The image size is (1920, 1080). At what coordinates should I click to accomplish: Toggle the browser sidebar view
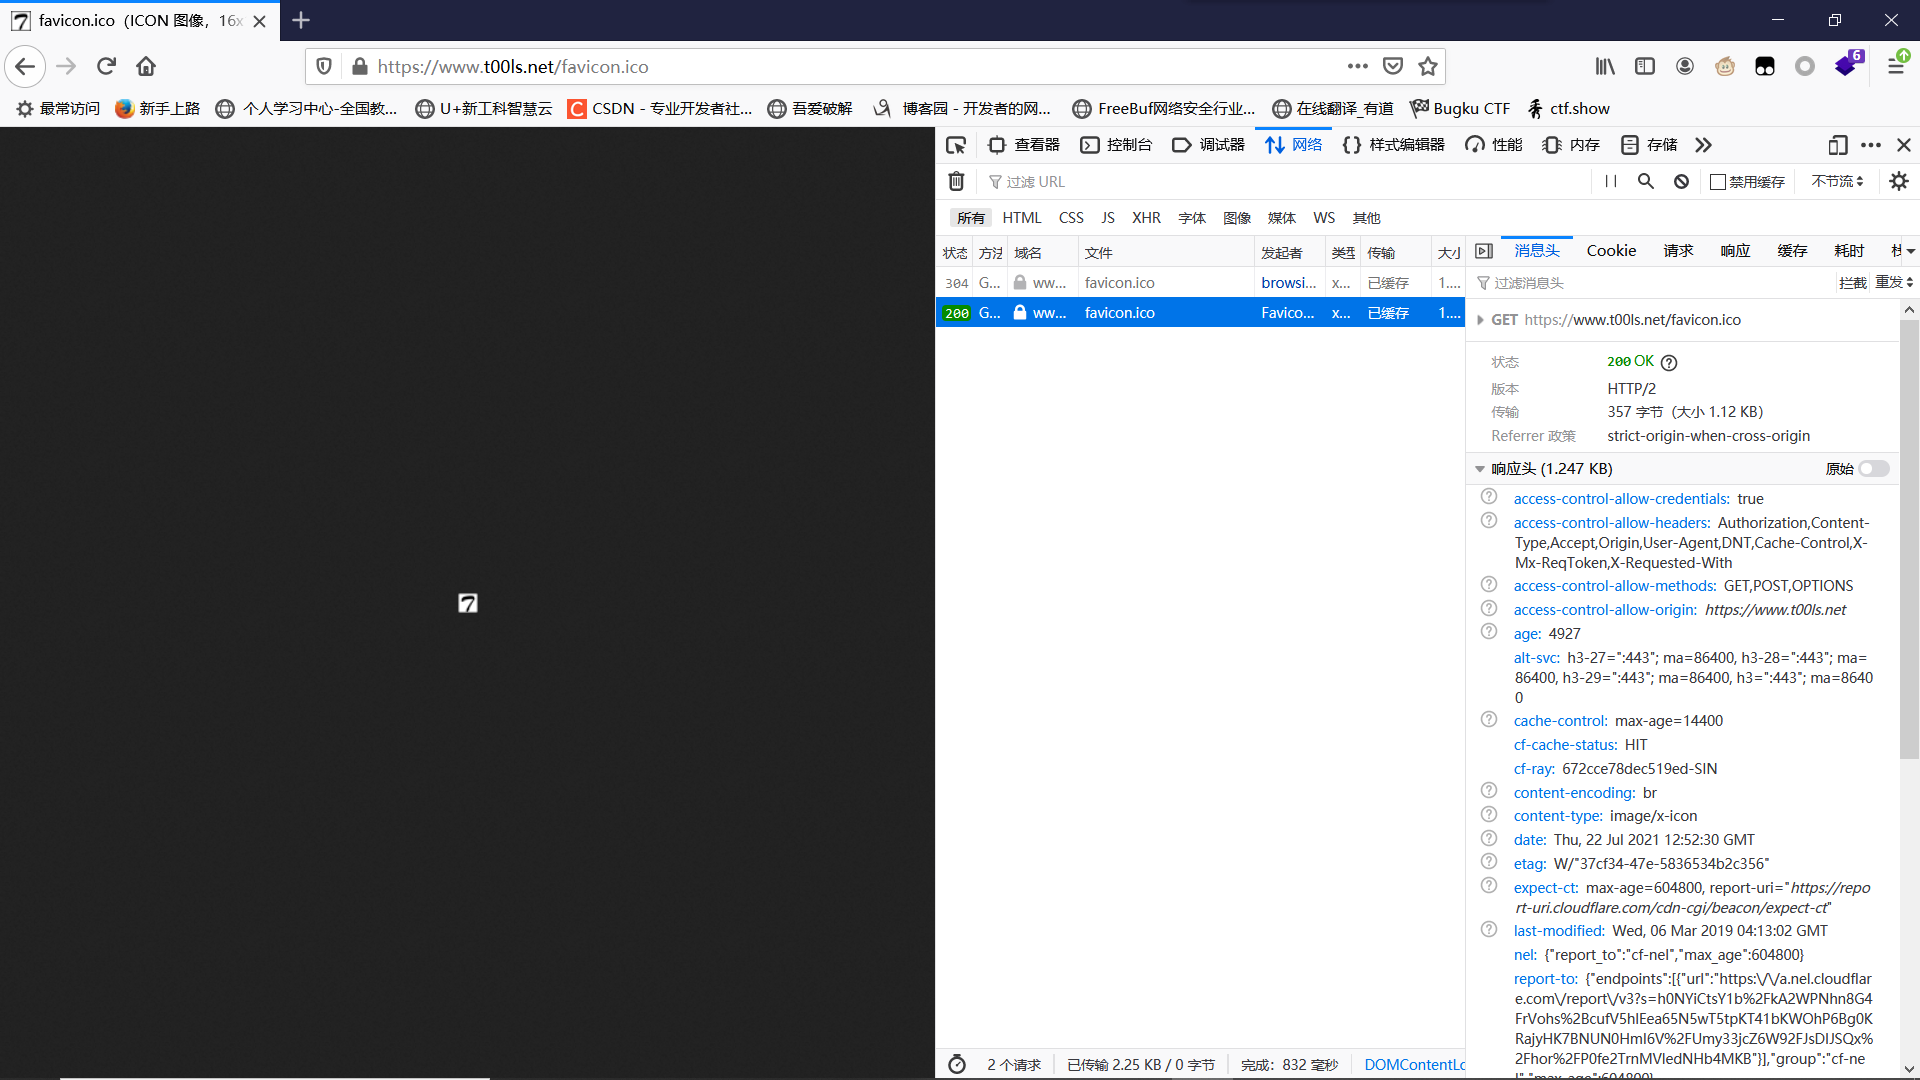click(1645, 66)
